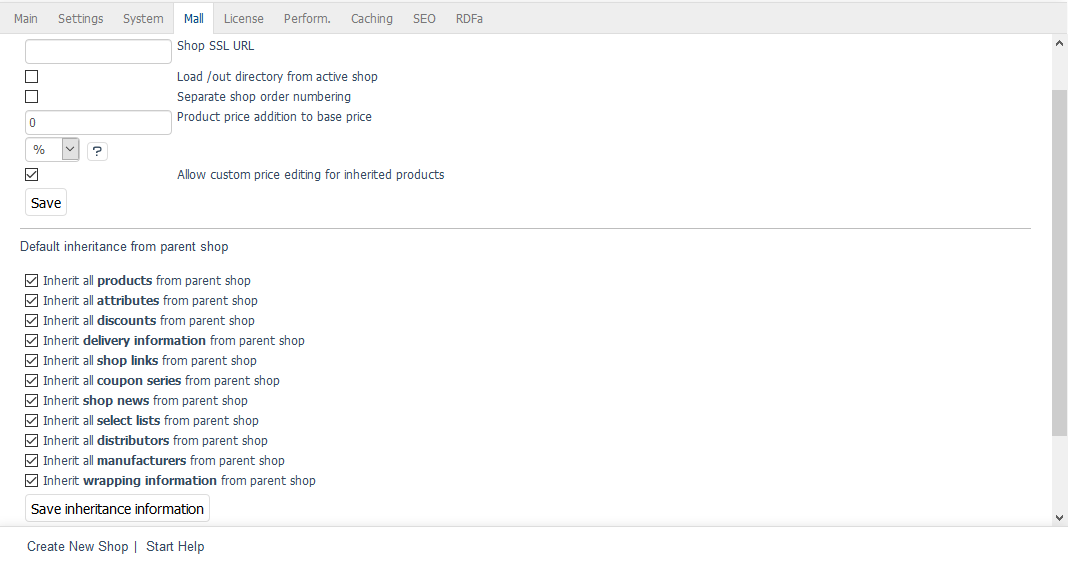1068x565 pixels.
Task: Click the Shop SSL URL input field
Action: 98,51
